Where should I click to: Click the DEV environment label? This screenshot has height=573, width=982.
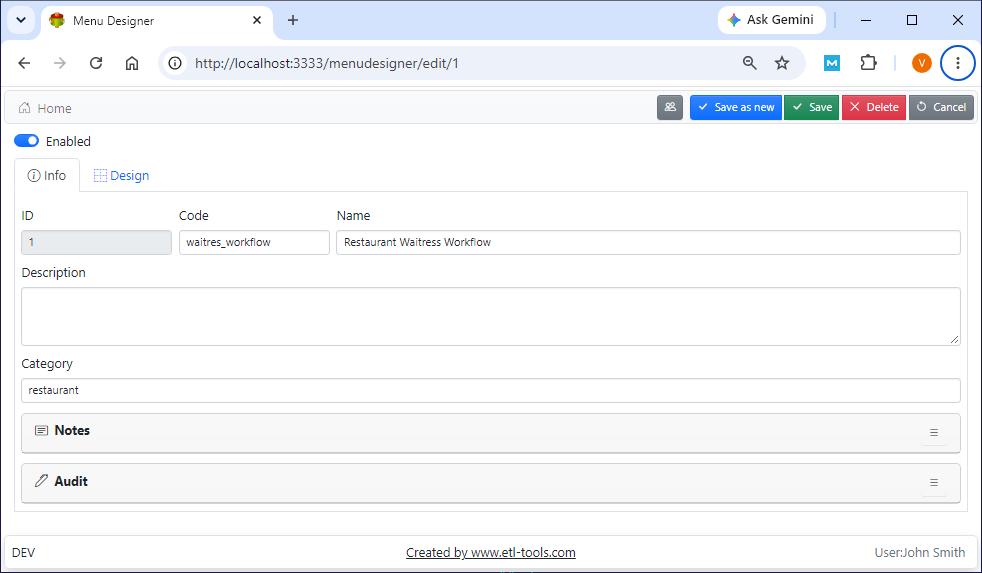tap(23, 552)
